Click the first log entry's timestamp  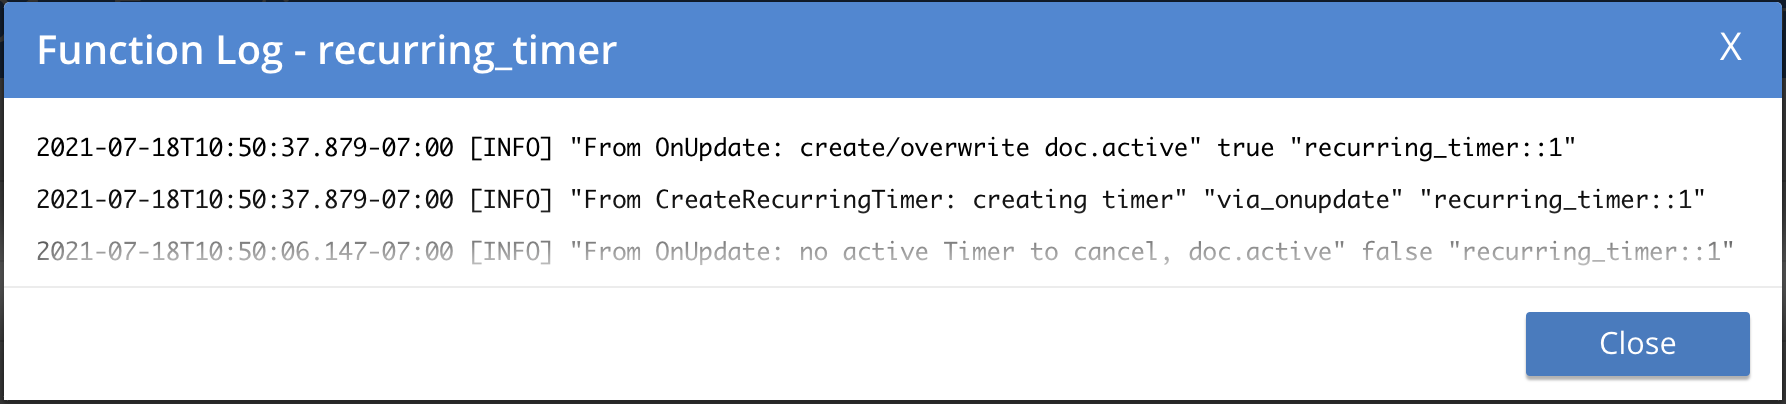tap(245, 148)
